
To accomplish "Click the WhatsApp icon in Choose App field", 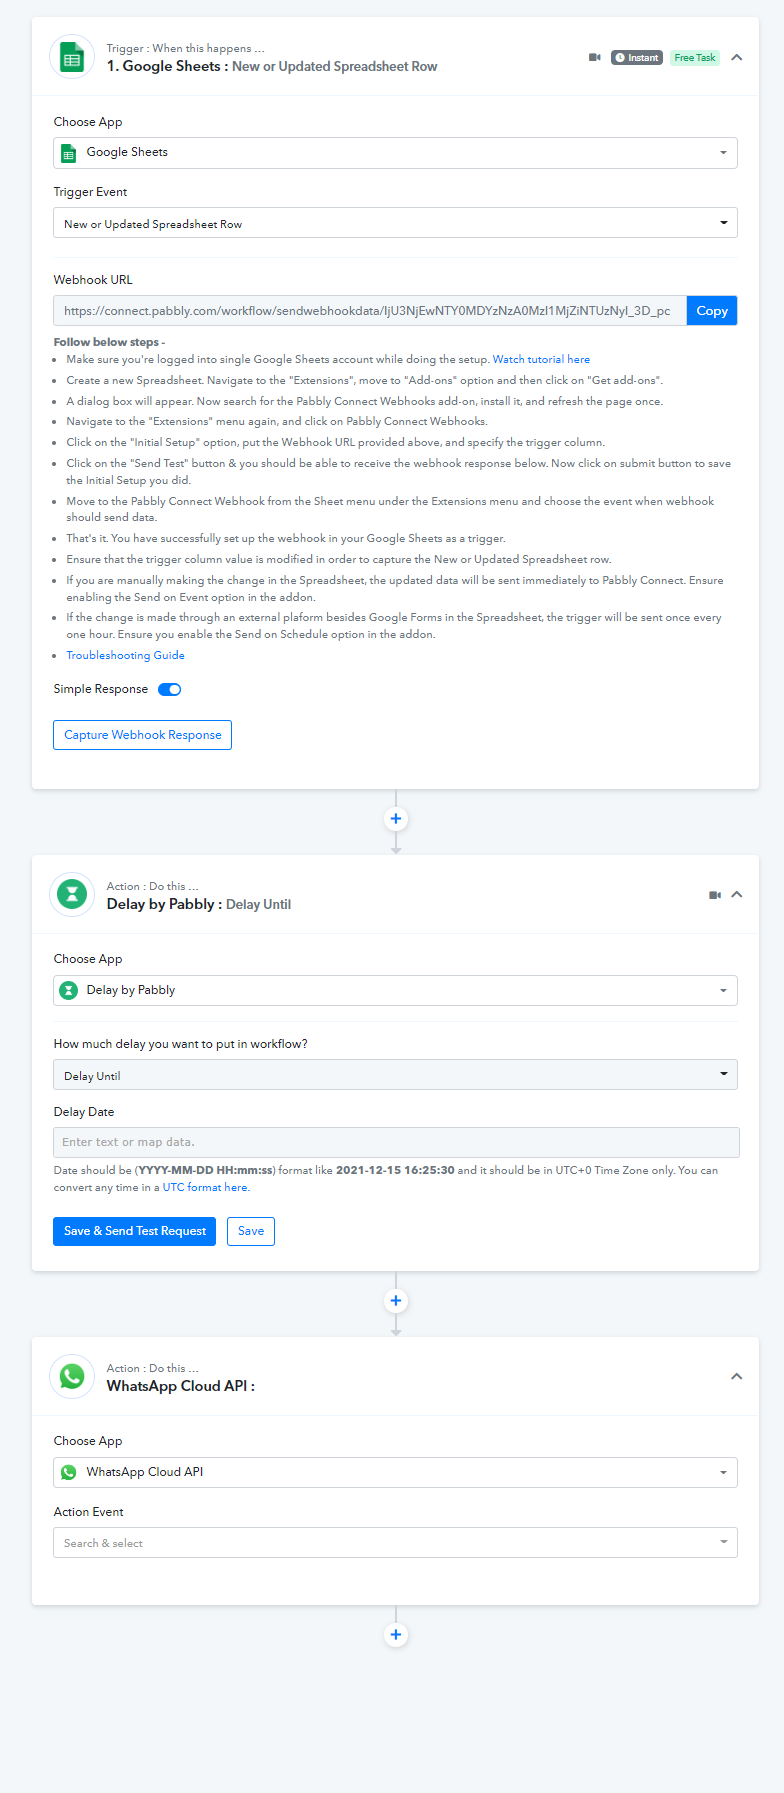I will pyautogui.click(x=69, y=1473).
